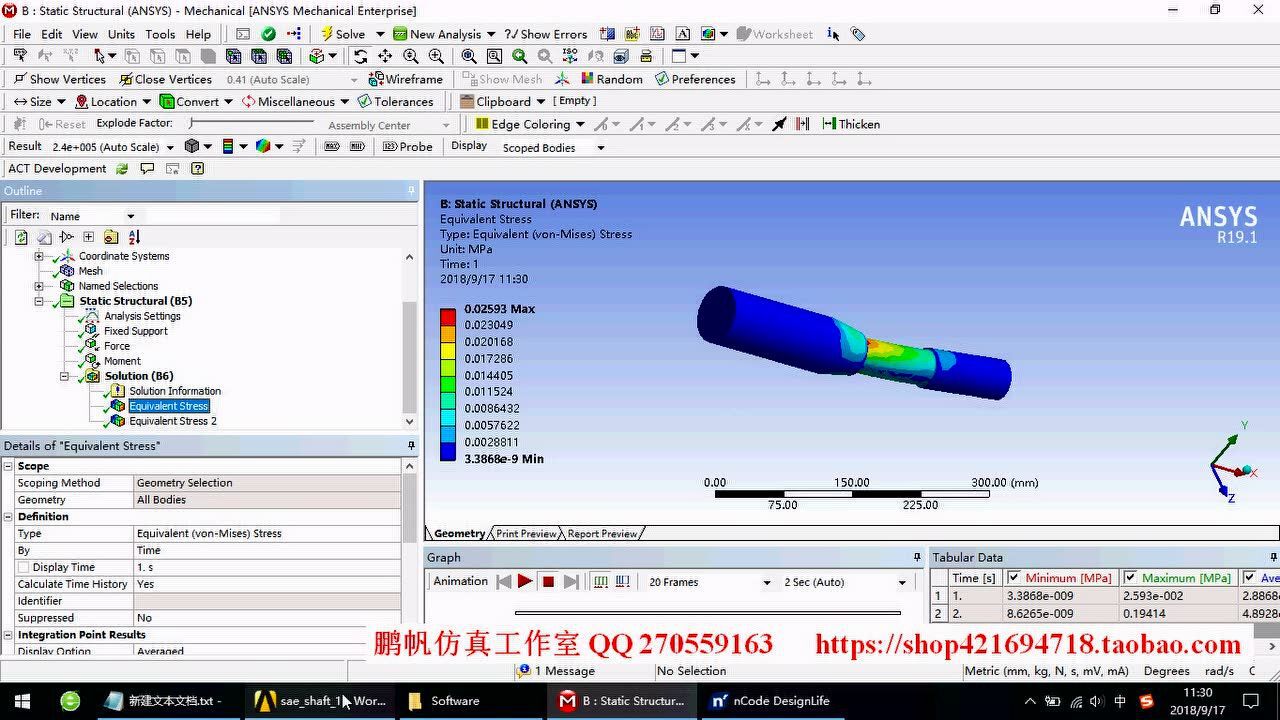Open the Units menu

point(120,33)
